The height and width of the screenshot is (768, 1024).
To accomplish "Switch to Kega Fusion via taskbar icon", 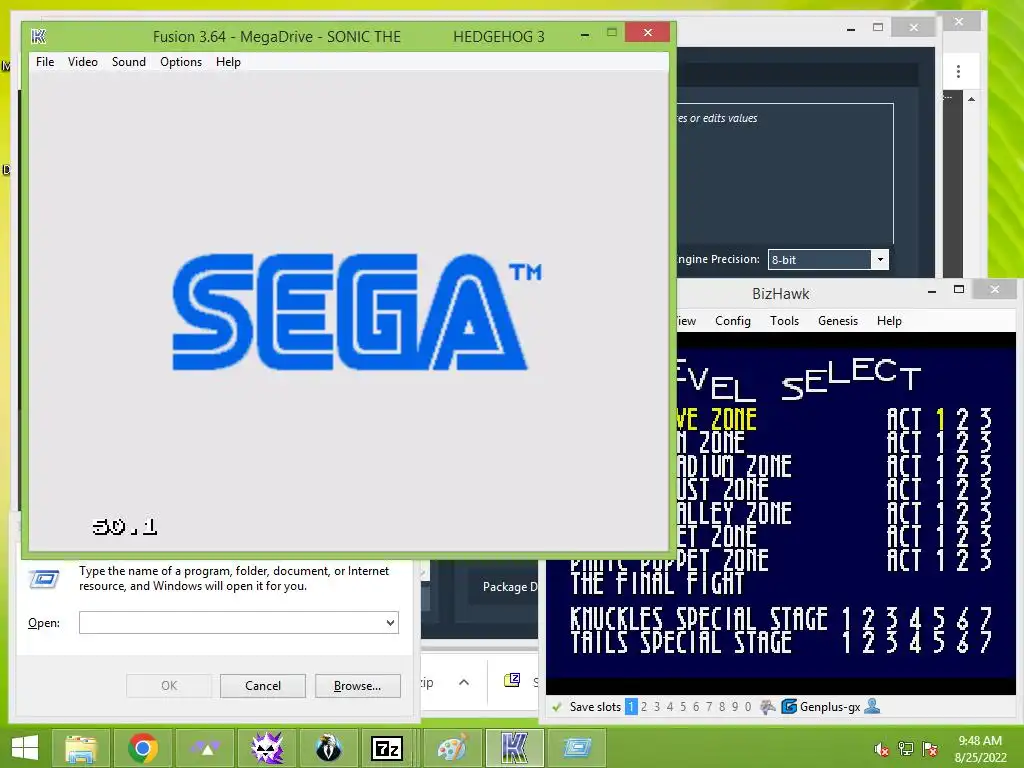I will point(515,748).
